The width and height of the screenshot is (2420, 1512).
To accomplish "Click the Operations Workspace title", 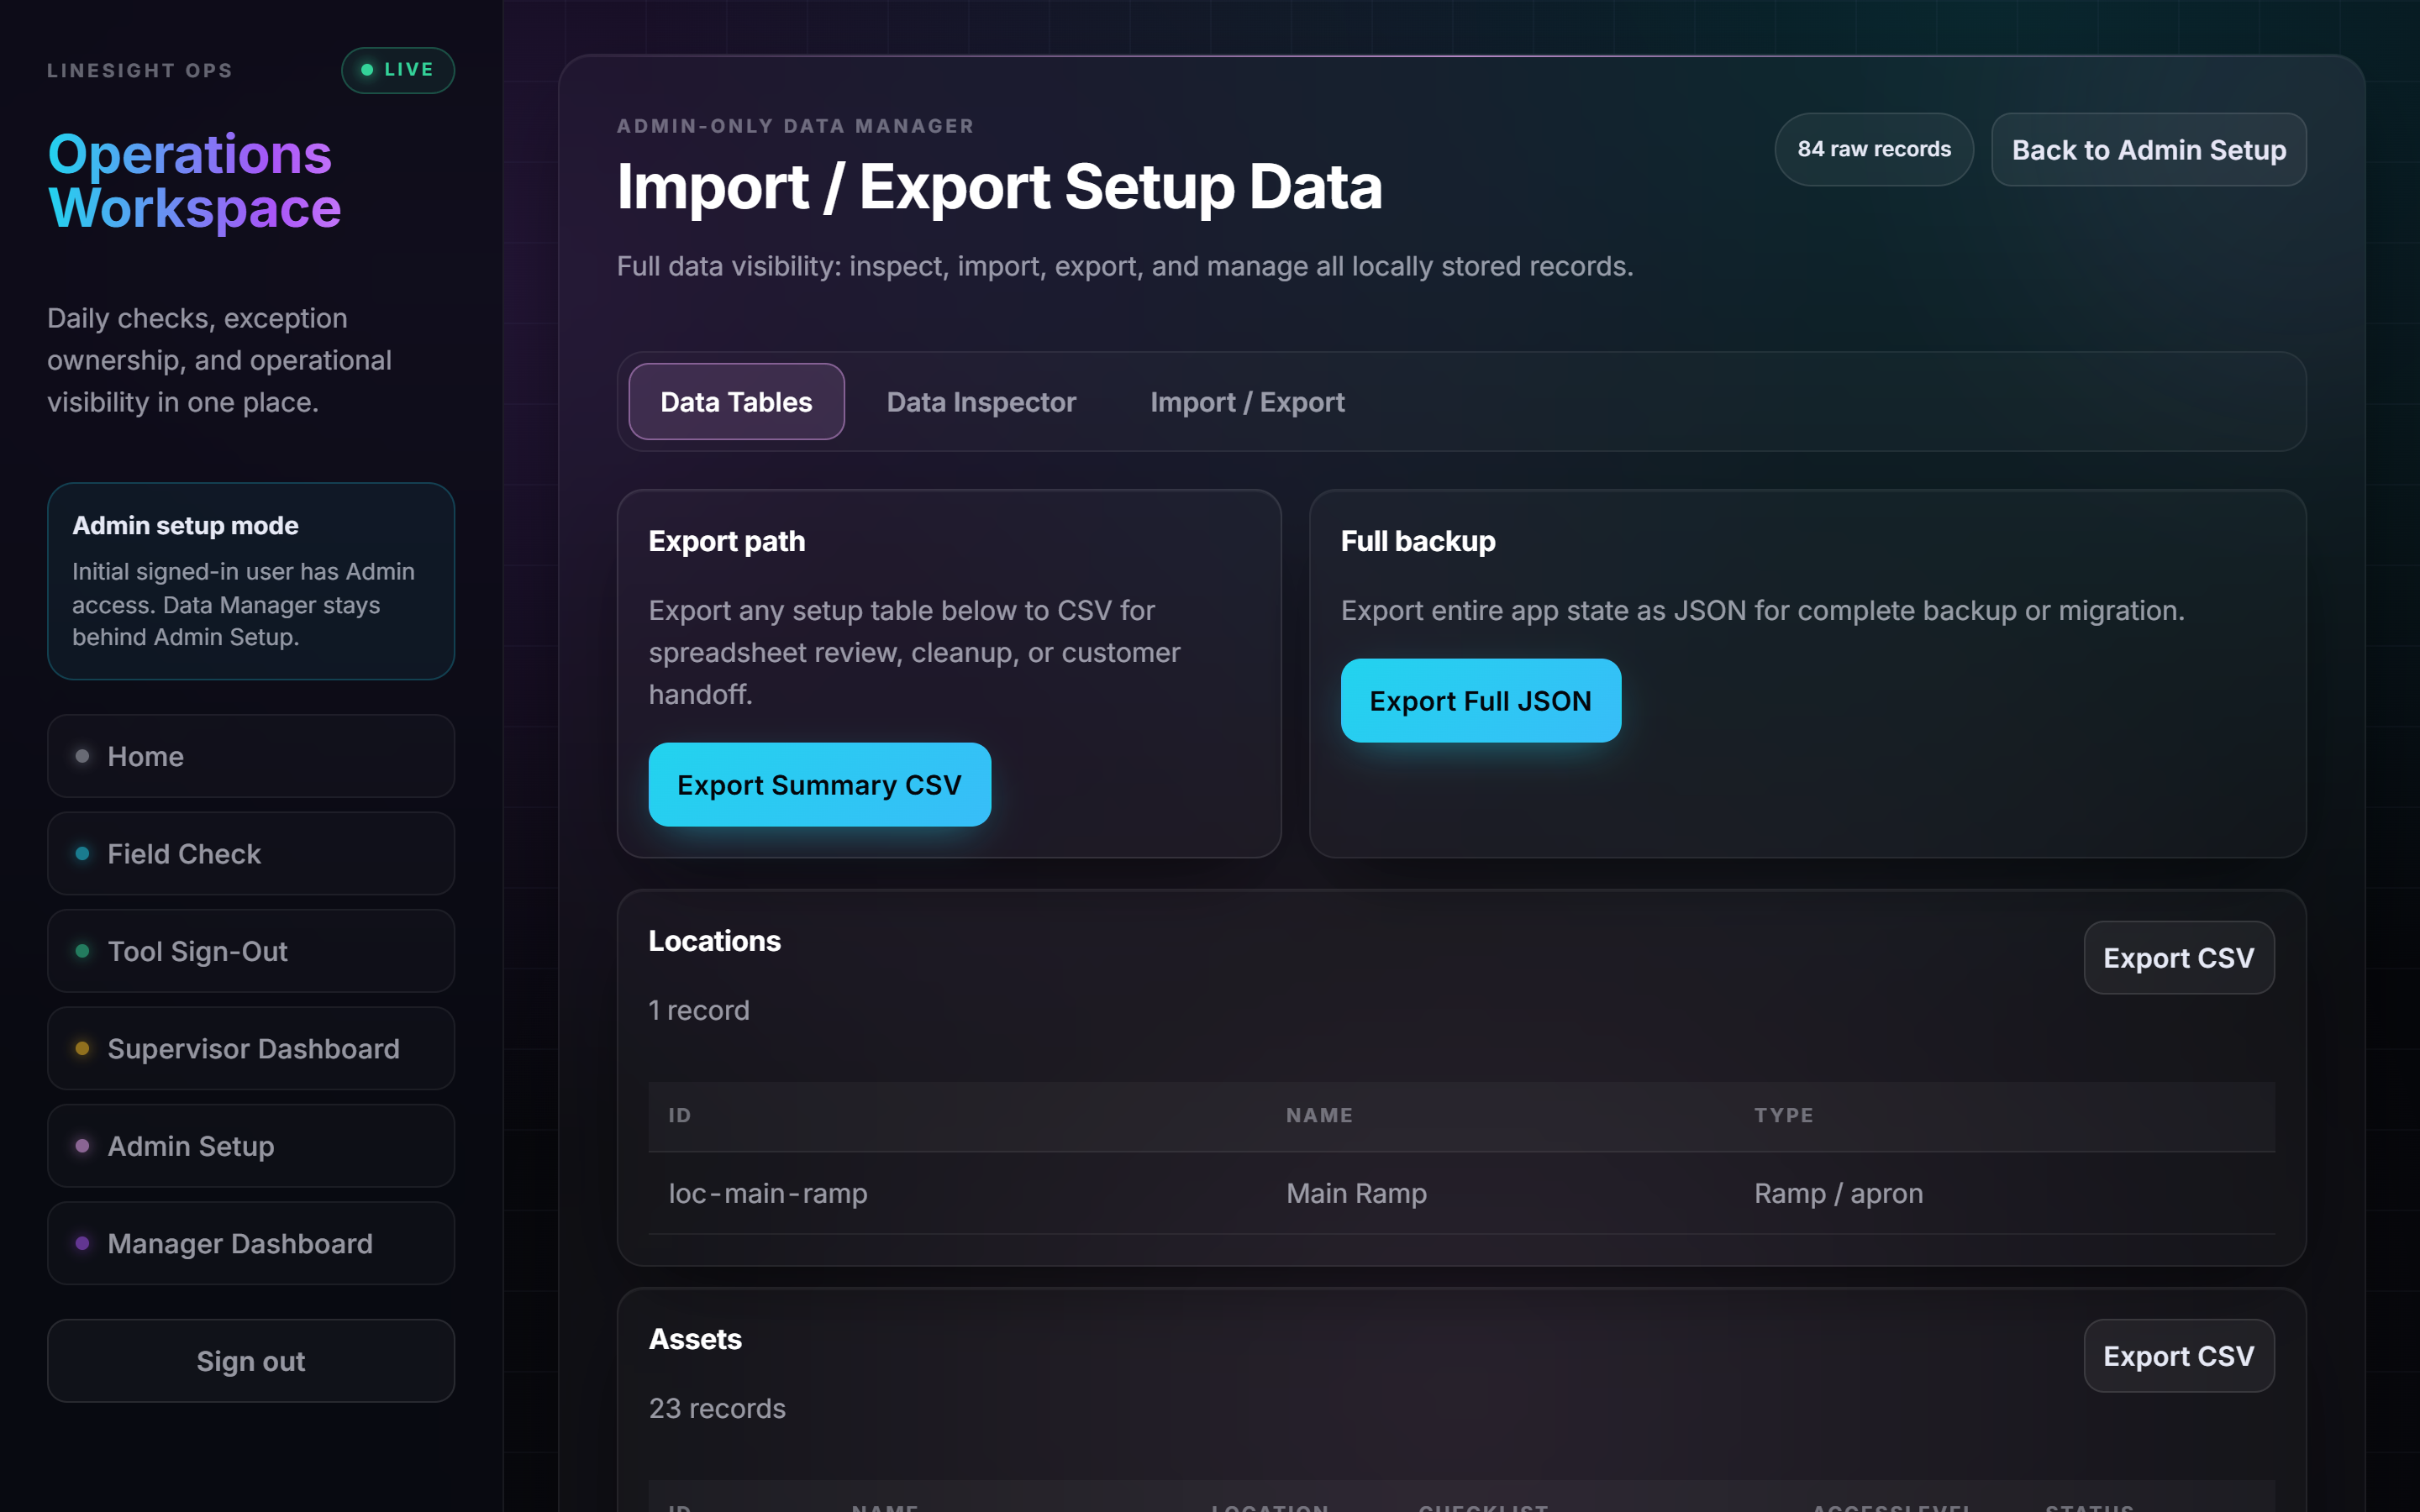I will [195, 181].
